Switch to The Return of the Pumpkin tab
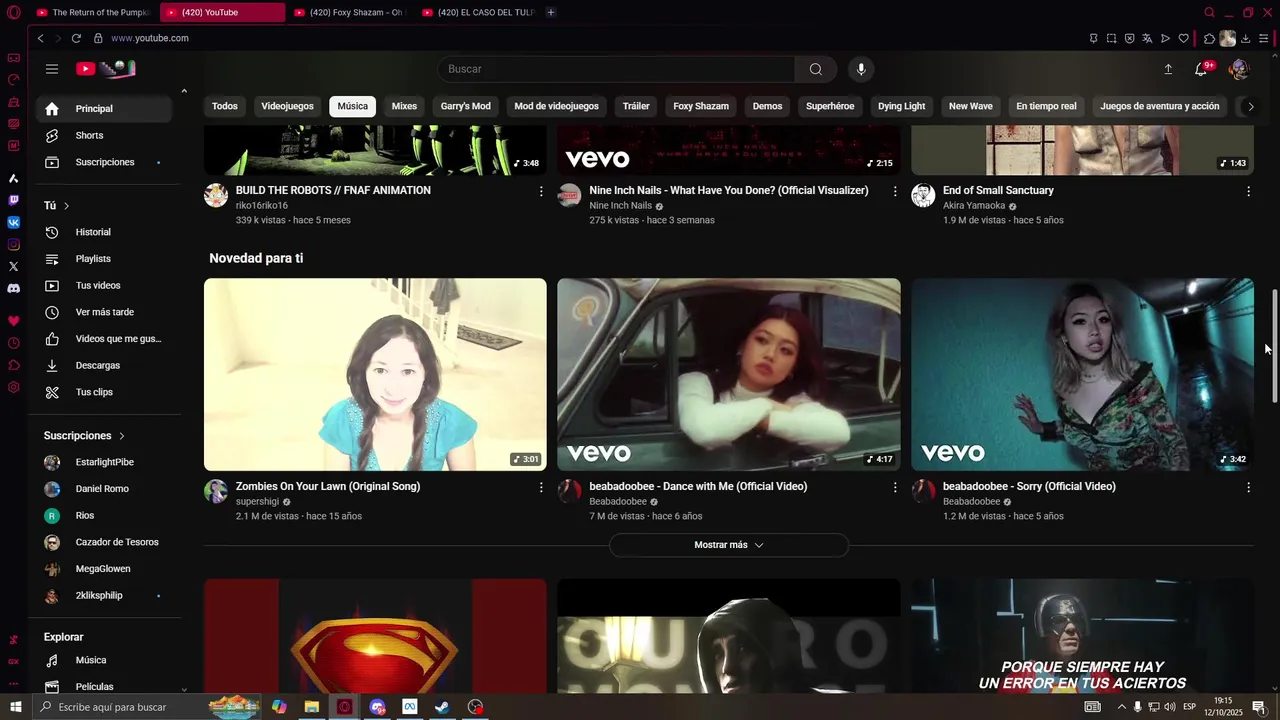The width and height of the screenshot is (1280, 720). pos(92,12)
